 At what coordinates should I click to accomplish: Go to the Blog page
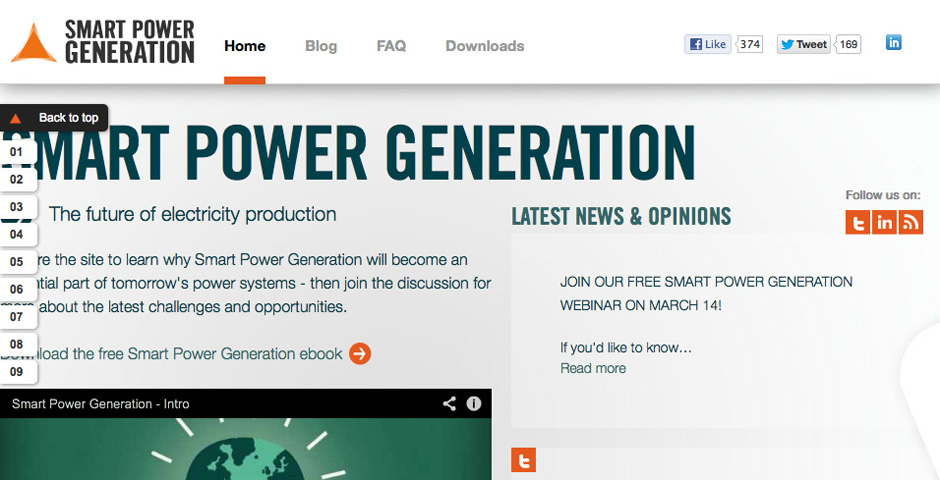tap(321, 46)
